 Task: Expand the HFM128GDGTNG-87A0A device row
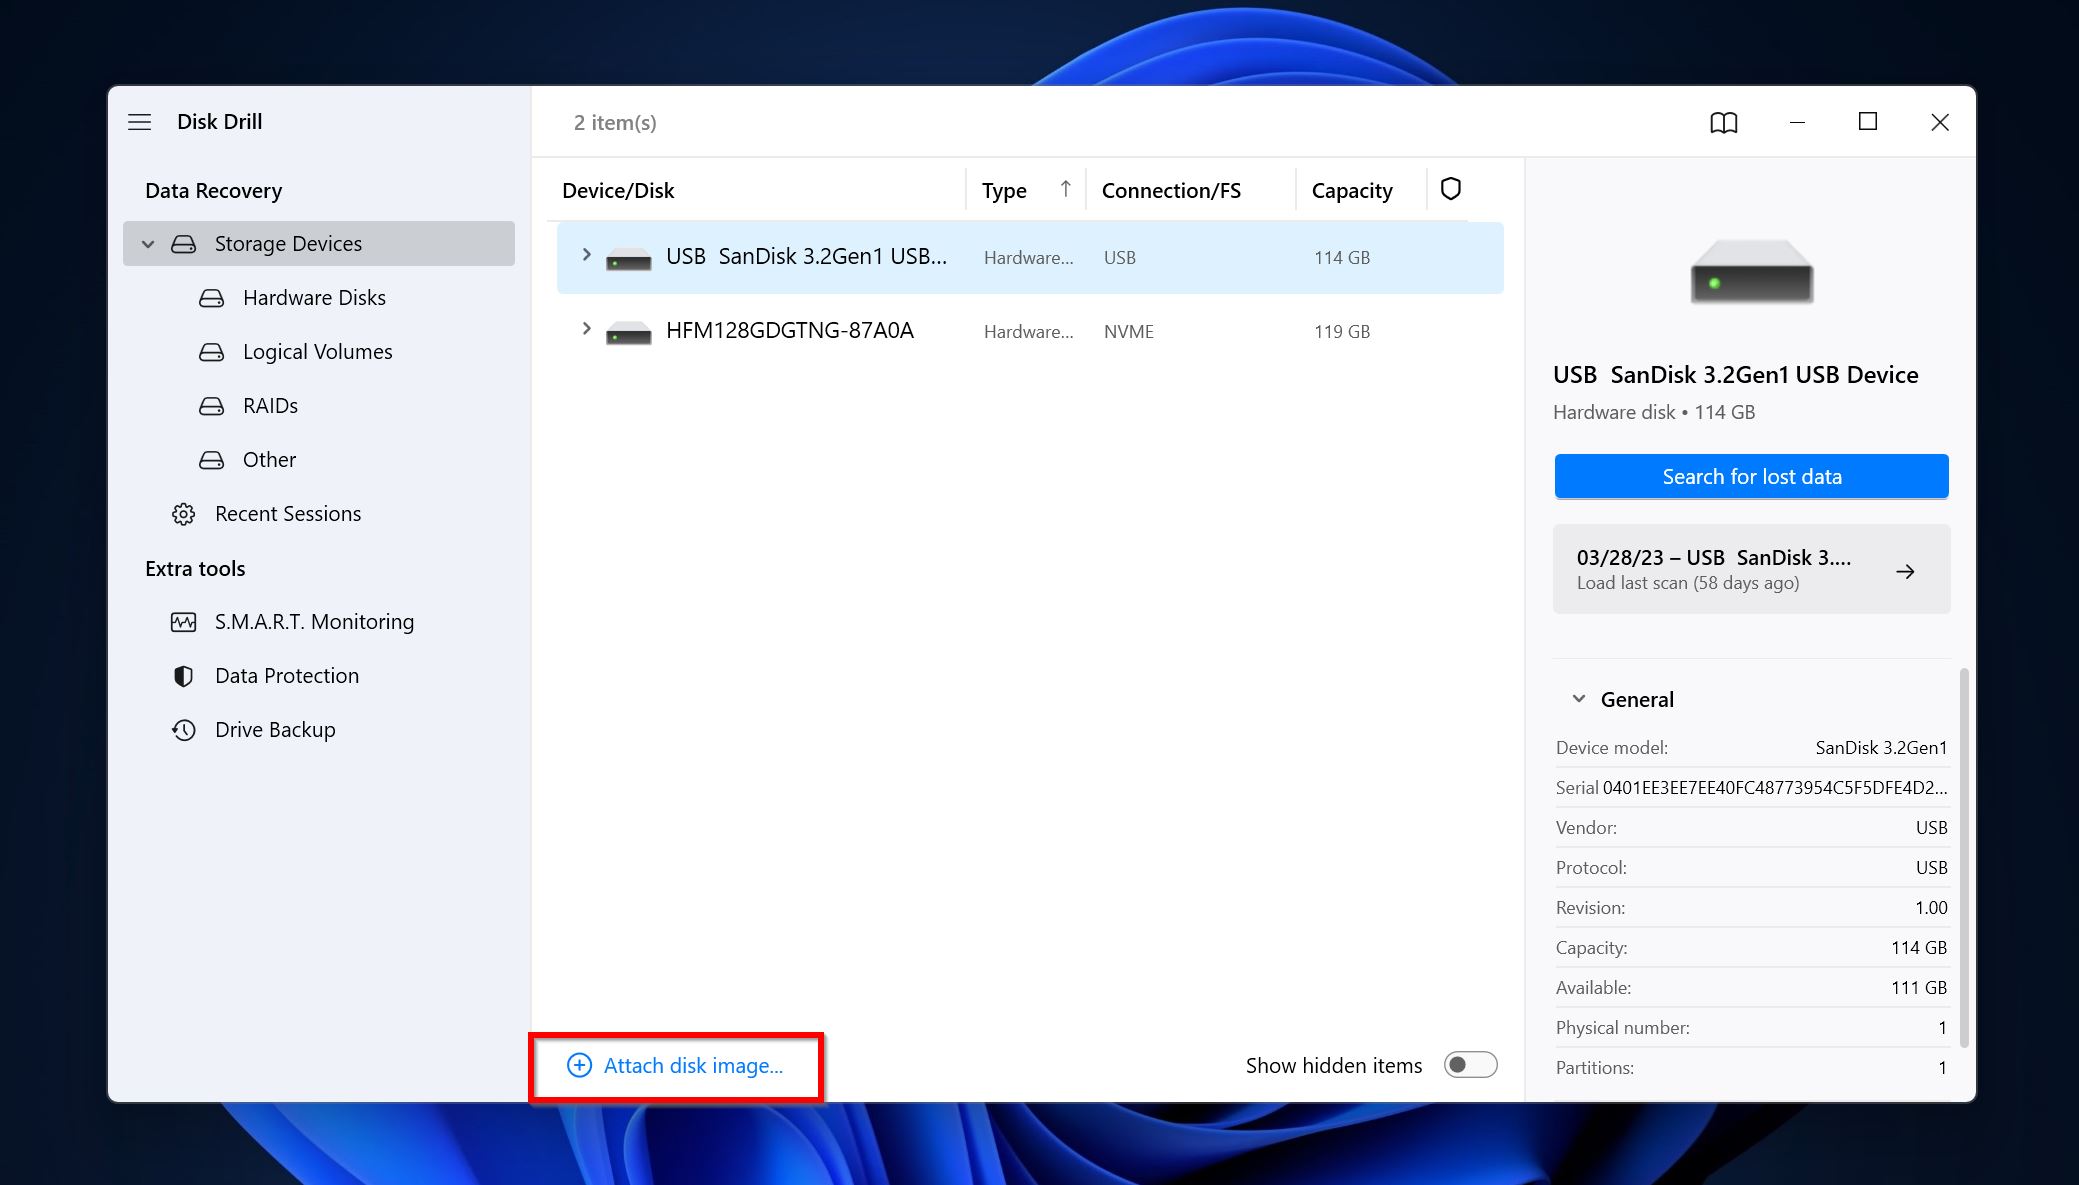tap(587, 330)
